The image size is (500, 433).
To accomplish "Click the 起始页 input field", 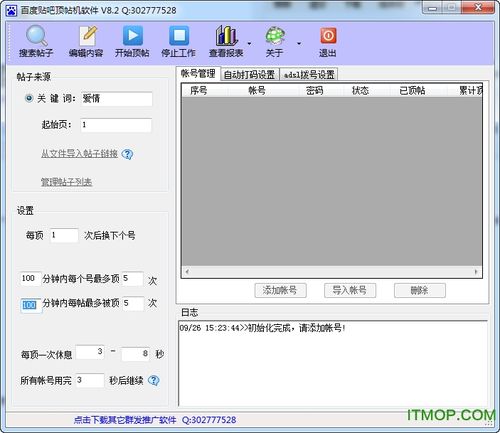I will [x=116, y=125].
